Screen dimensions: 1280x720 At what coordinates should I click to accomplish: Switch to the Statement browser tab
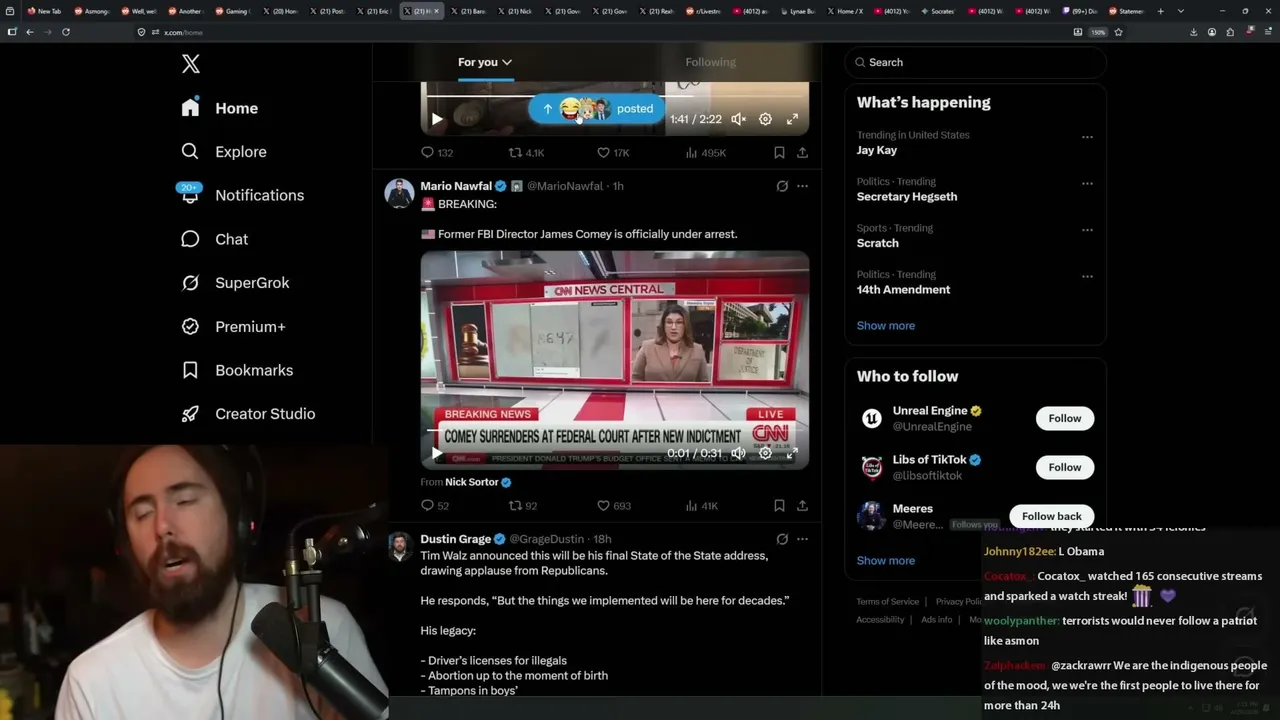pos(1126,11)
